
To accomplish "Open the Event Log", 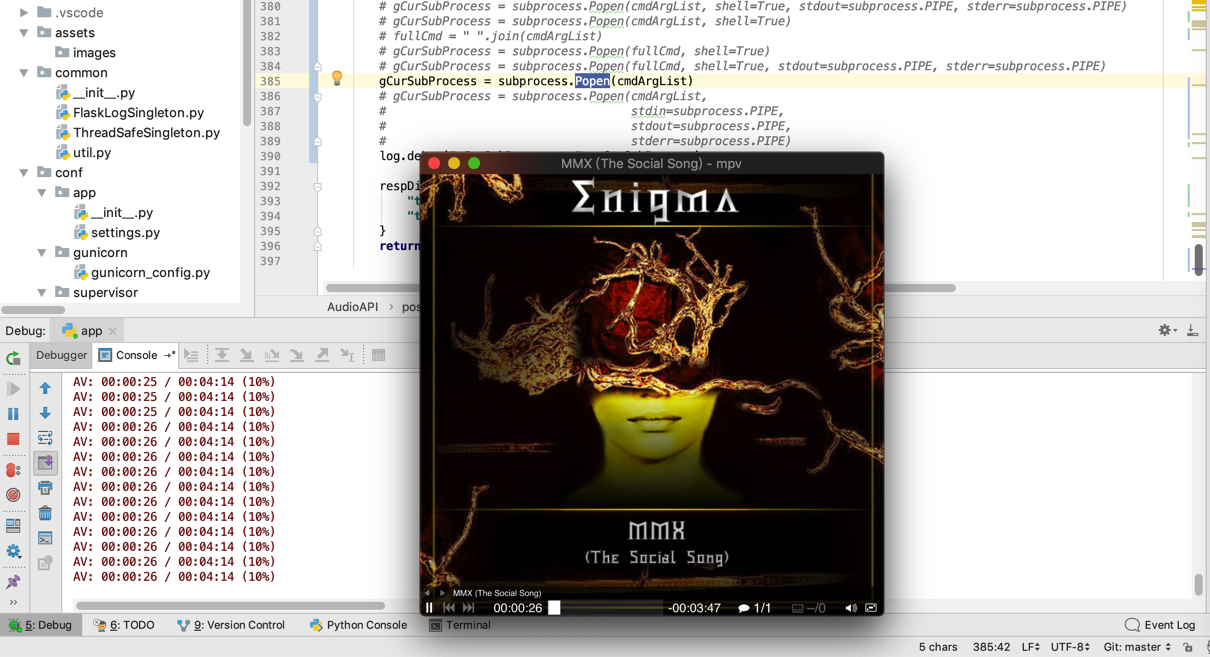I will (x=1160, y=625).
